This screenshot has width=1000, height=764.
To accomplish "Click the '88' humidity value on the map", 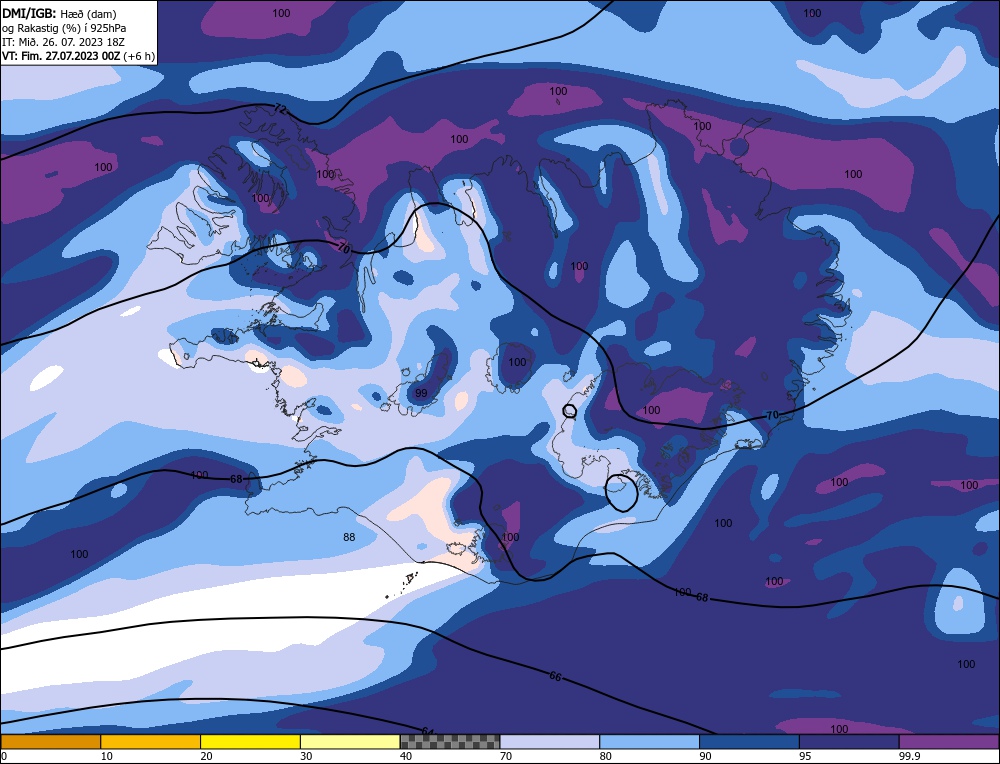I will click(349, 537).
